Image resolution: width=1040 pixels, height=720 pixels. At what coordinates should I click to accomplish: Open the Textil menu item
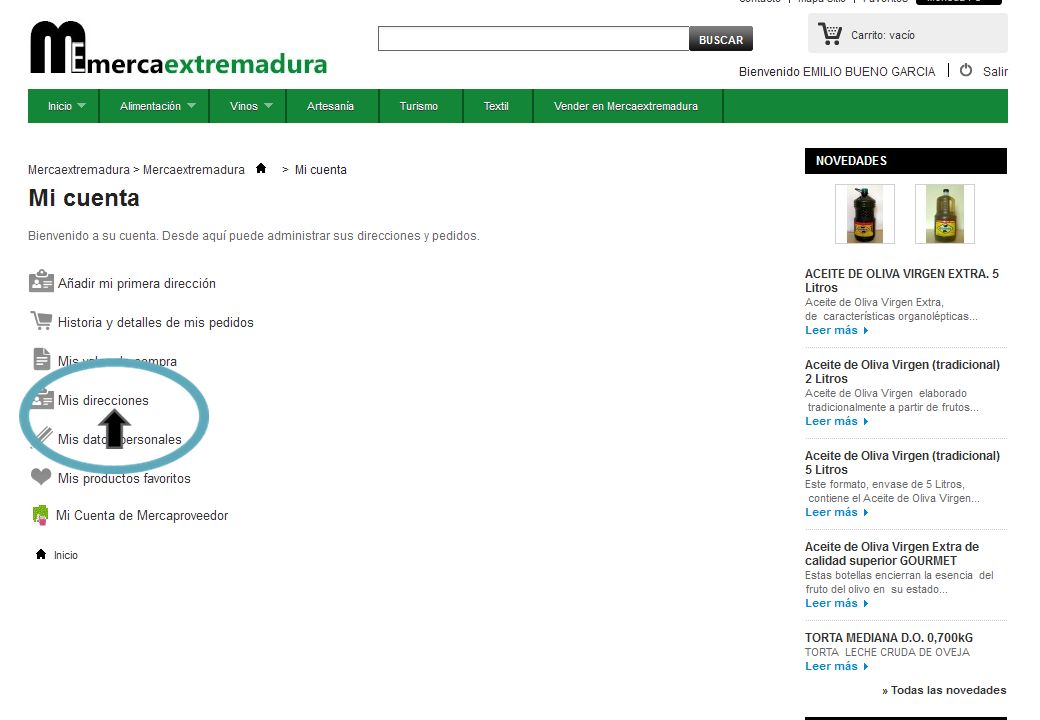coord(496,106)
